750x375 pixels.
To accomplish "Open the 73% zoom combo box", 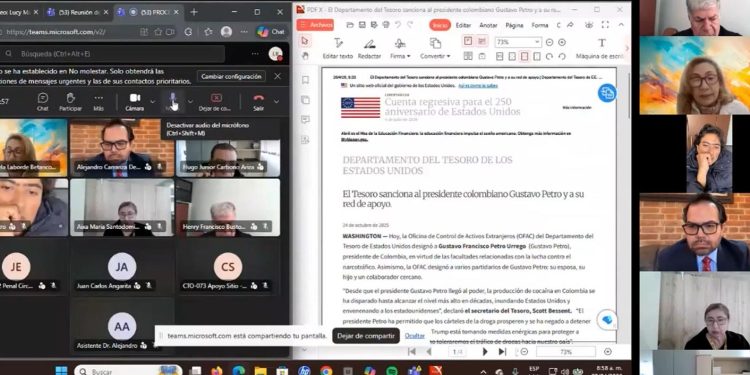I will click(518, 42).
